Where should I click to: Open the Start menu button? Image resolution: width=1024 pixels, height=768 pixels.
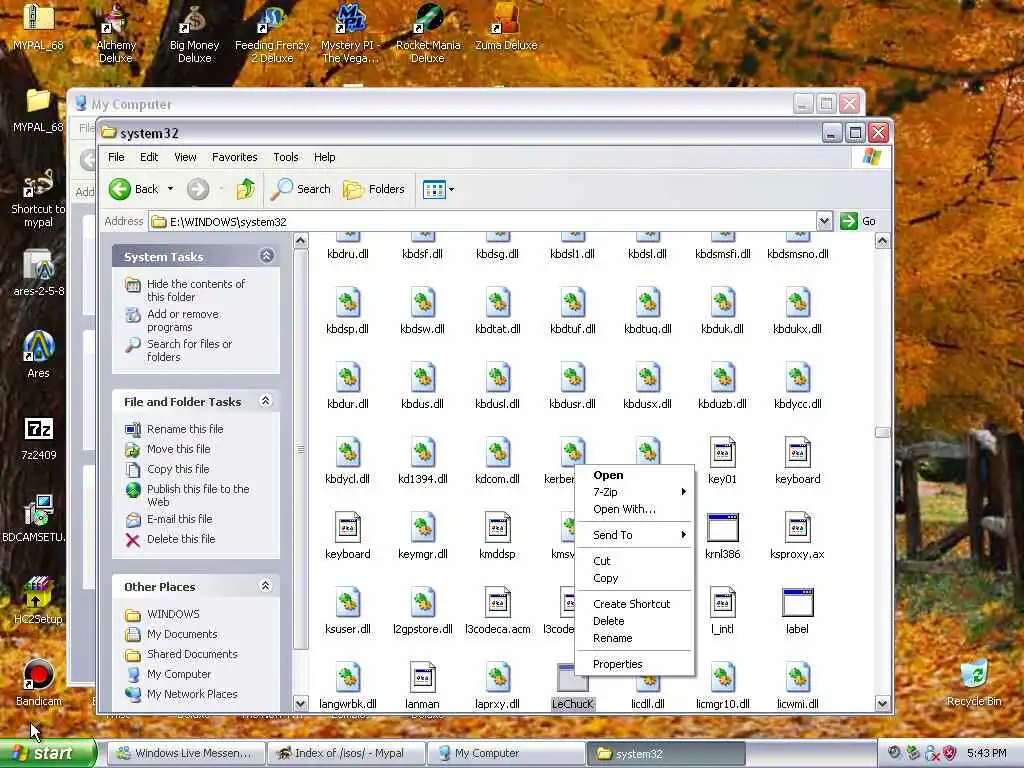tap(48, 753)
